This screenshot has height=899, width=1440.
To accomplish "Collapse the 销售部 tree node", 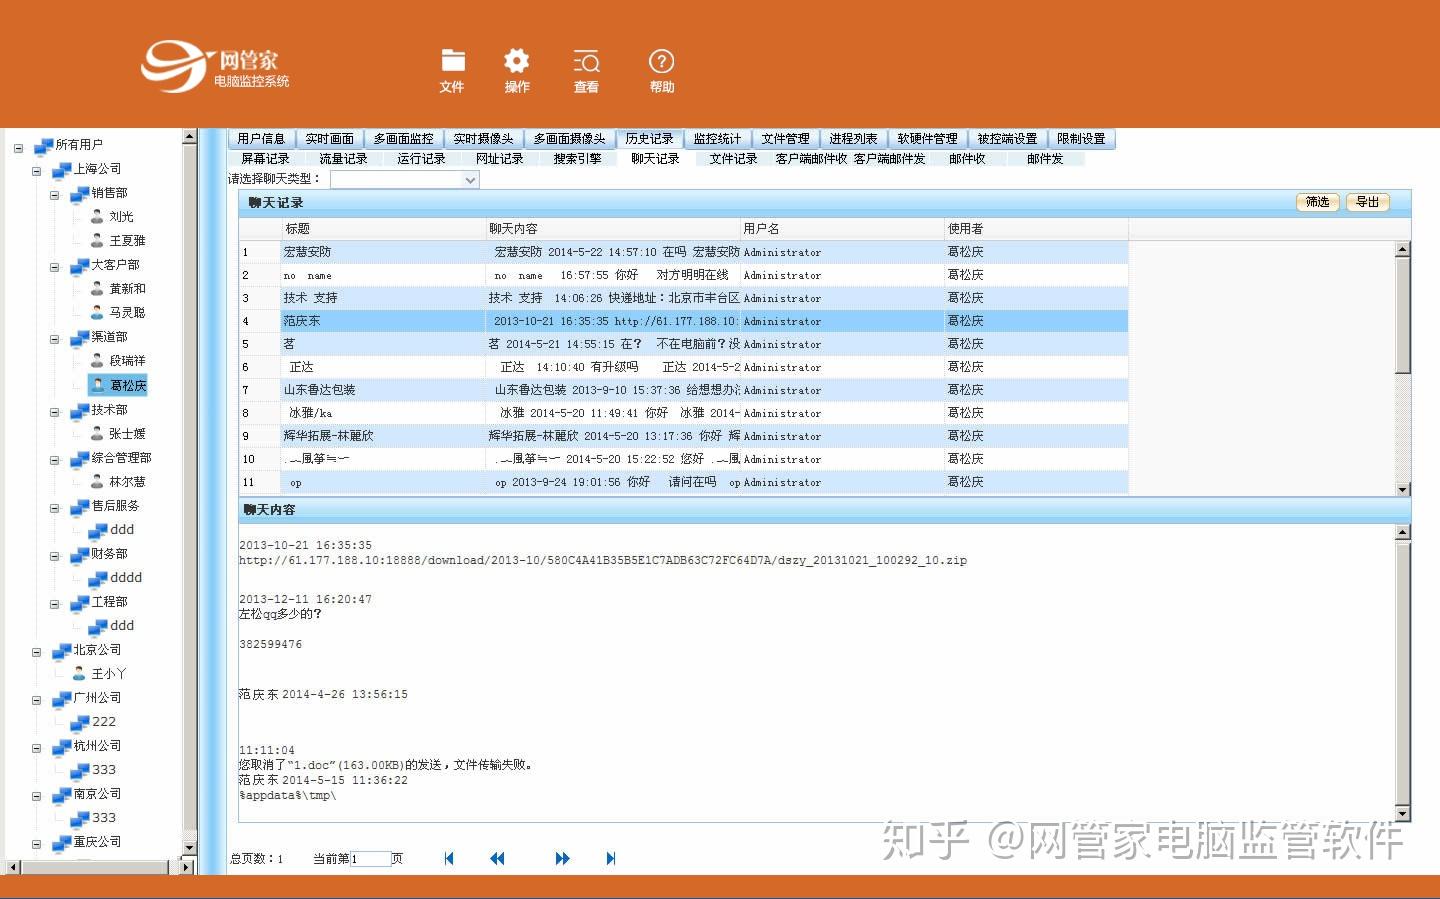I will pyautogui.click(x=54, y=195).
